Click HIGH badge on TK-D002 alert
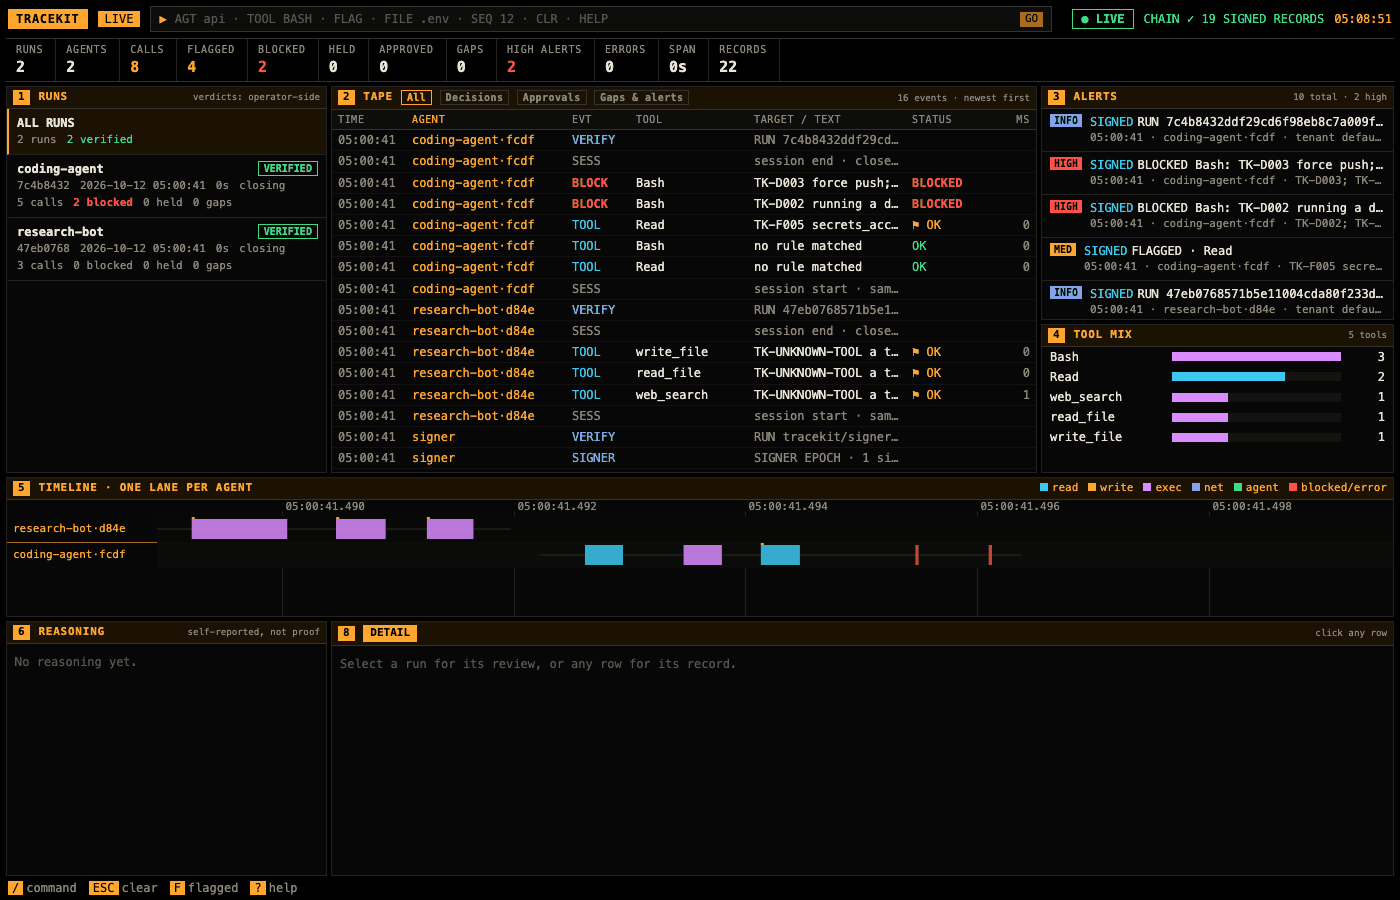This screenshot has width=1400, height=900. point(1066,207)
